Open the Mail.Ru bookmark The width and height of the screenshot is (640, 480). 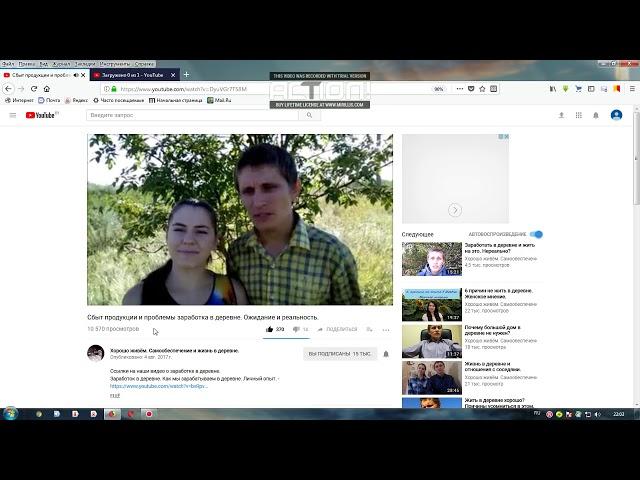point(219,100)
